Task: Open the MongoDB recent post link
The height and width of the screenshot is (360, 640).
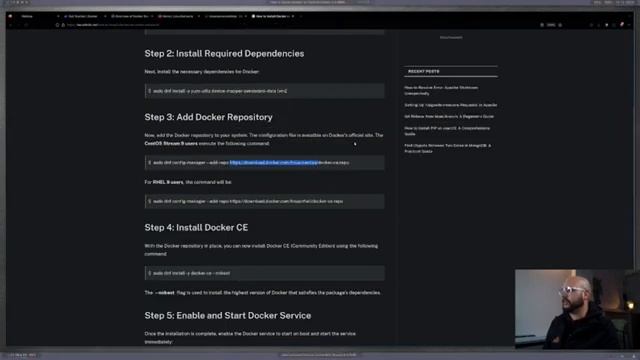Action: tap(447, 148)
